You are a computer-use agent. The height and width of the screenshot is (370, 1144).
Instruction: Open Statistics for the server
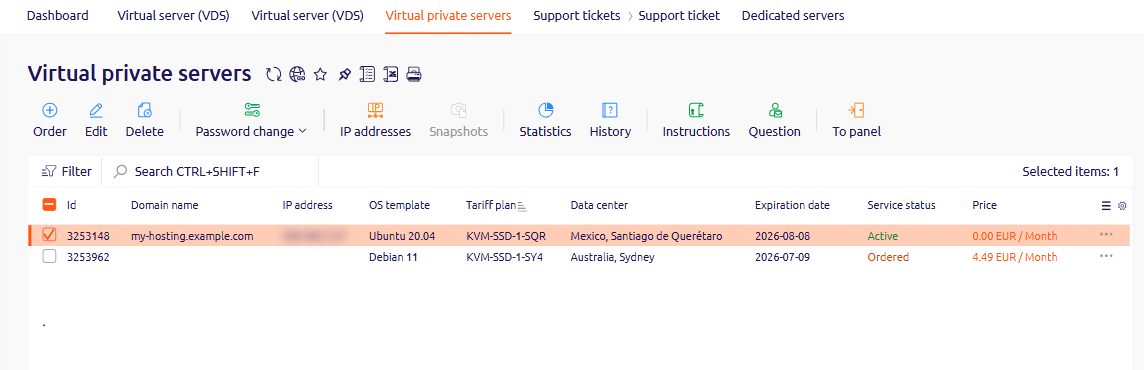click(x=545, y=120)
